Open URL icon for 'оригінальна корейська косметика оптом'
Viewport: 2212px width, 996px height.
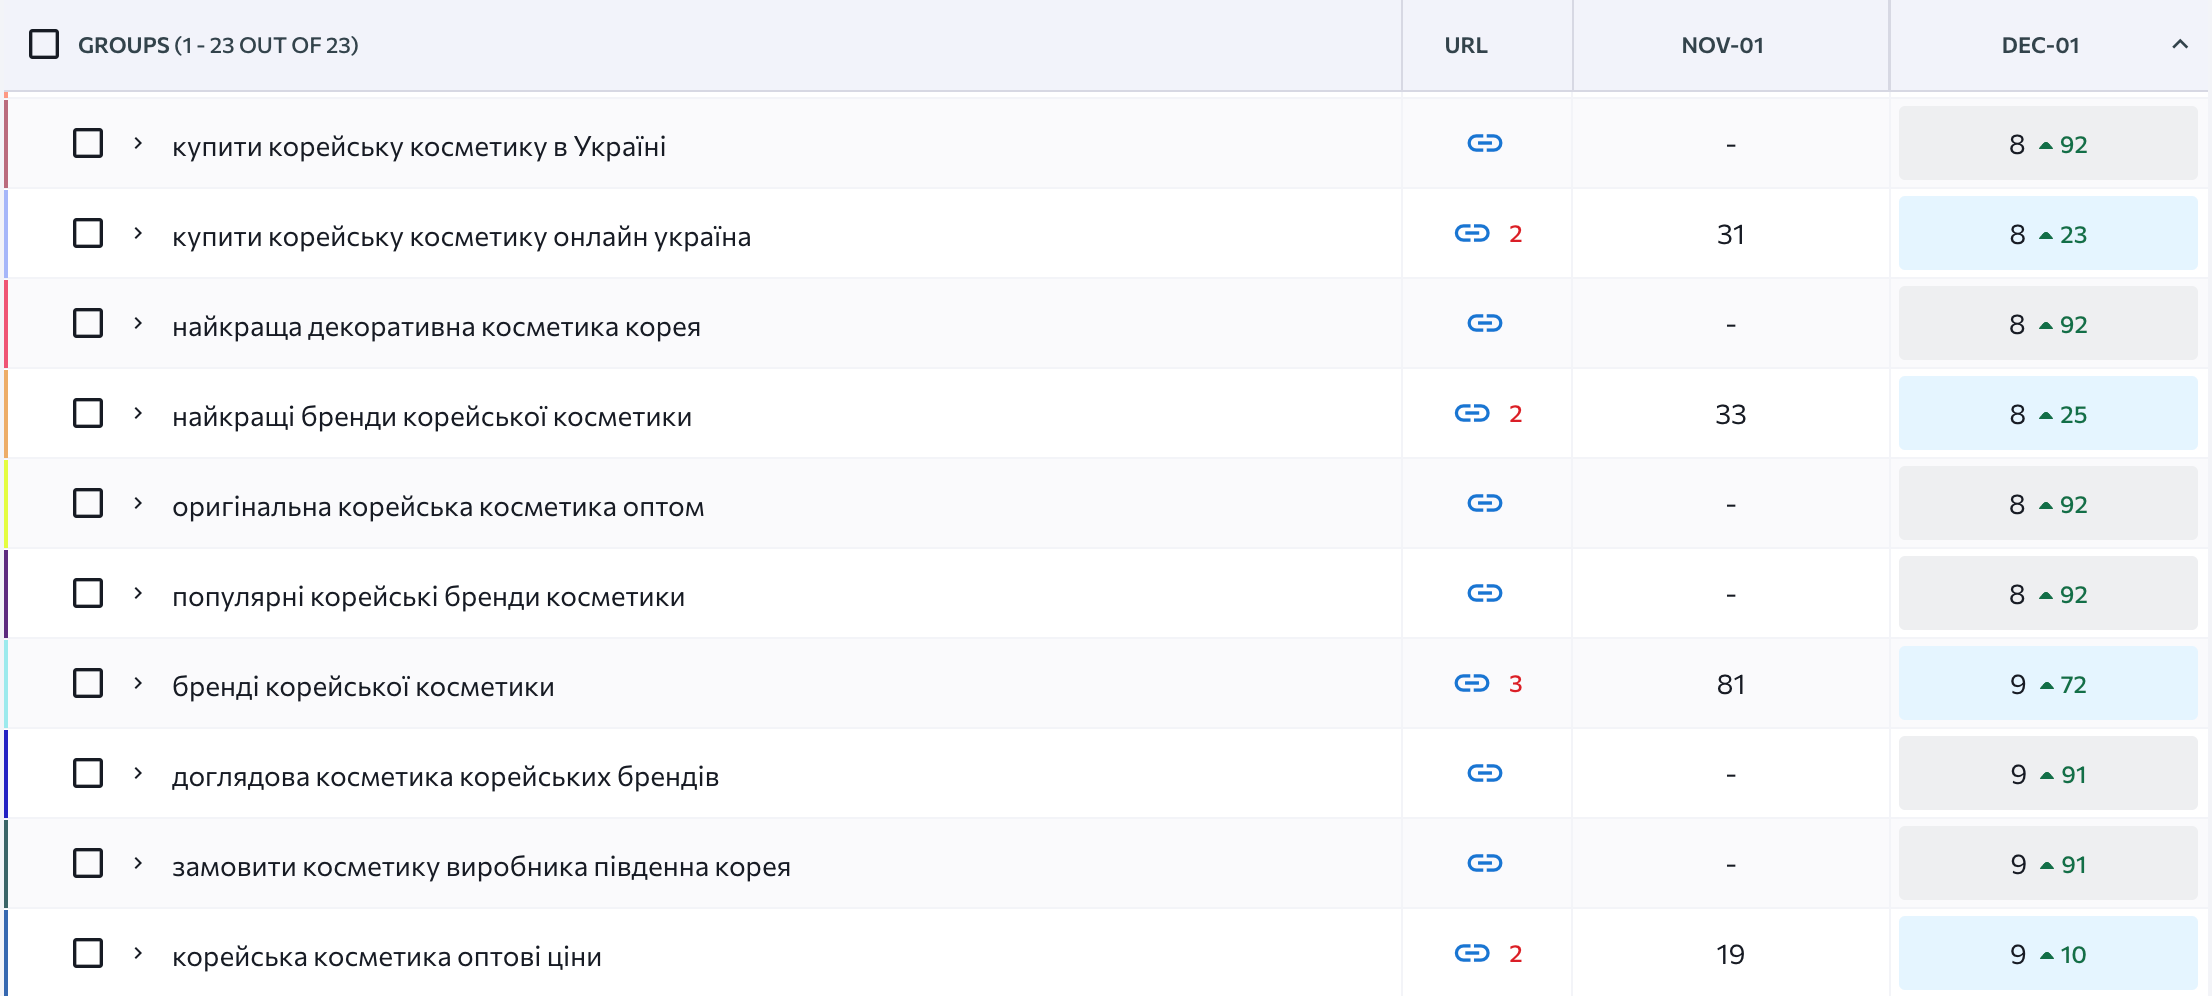(1486, 503)
